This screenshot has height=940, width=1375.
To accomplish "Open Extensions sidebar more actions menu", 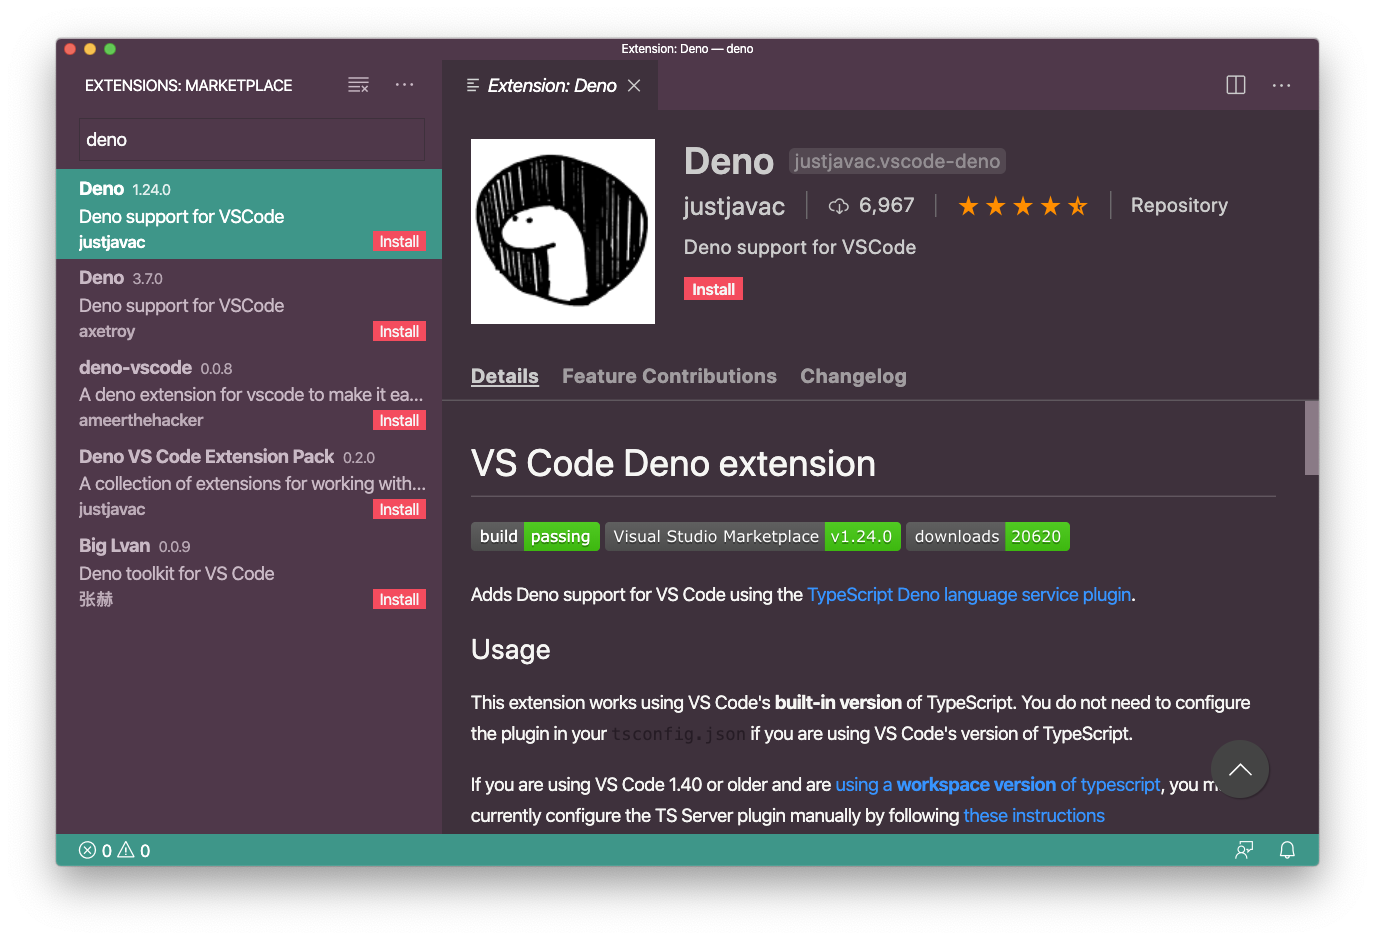I will (404, 85).
